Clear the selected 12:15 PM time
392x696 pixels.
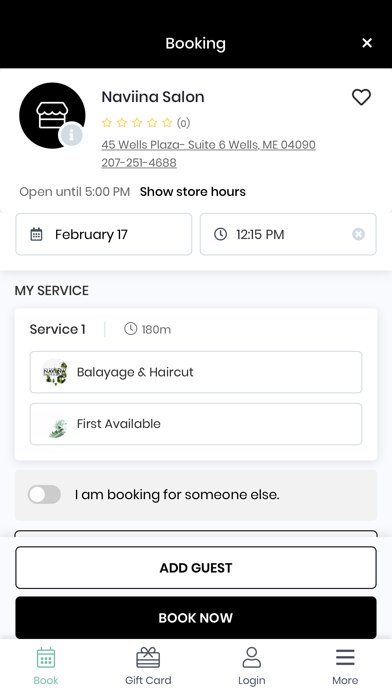coord(358,234)
